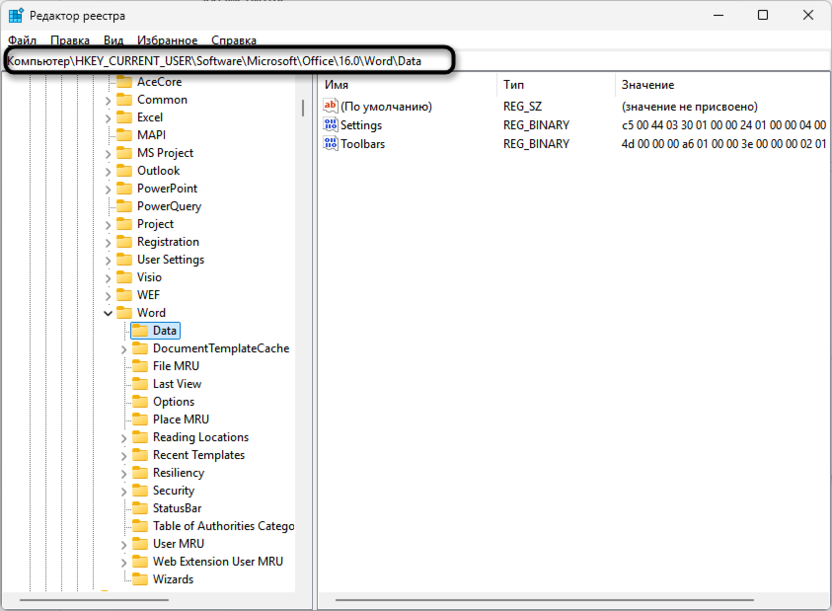Viewport: 832px width, 611px height.
Task: Click the PowerPoint folder icon
Action: [x=124, y=188]
